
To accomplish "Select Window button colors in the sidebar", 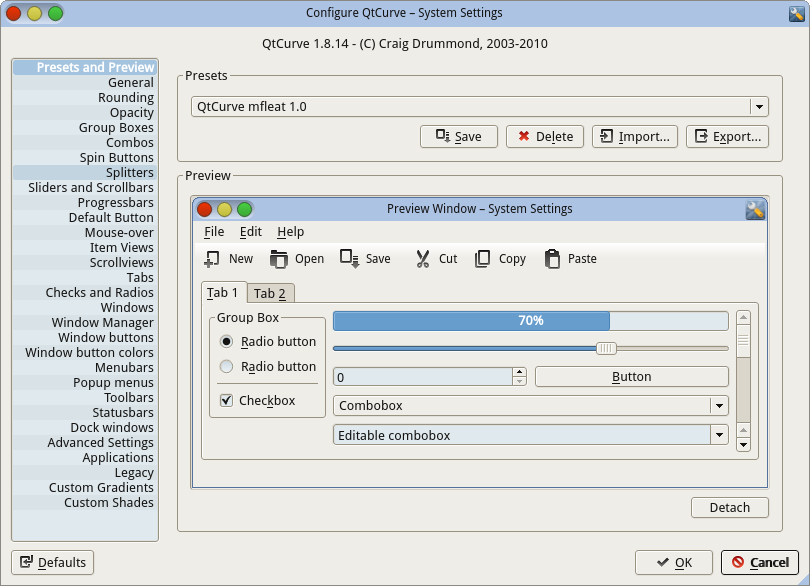I will tap(85, 352).
